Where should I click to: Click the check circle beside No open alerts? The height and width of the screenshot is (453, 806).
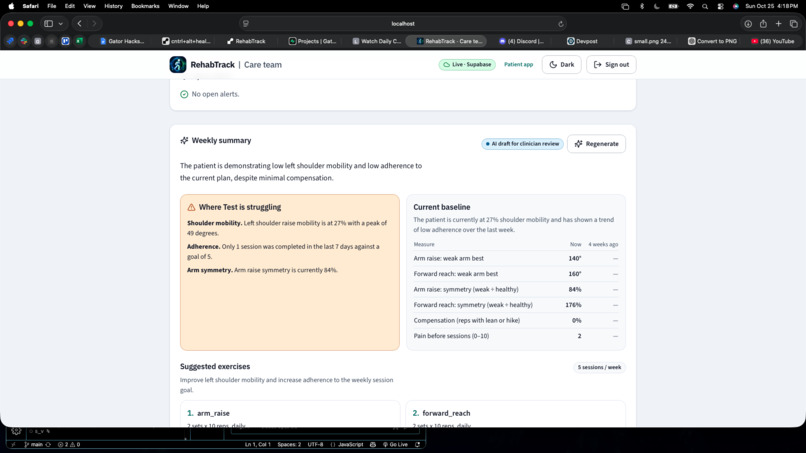pyautogui.click(x=184, y=94)
